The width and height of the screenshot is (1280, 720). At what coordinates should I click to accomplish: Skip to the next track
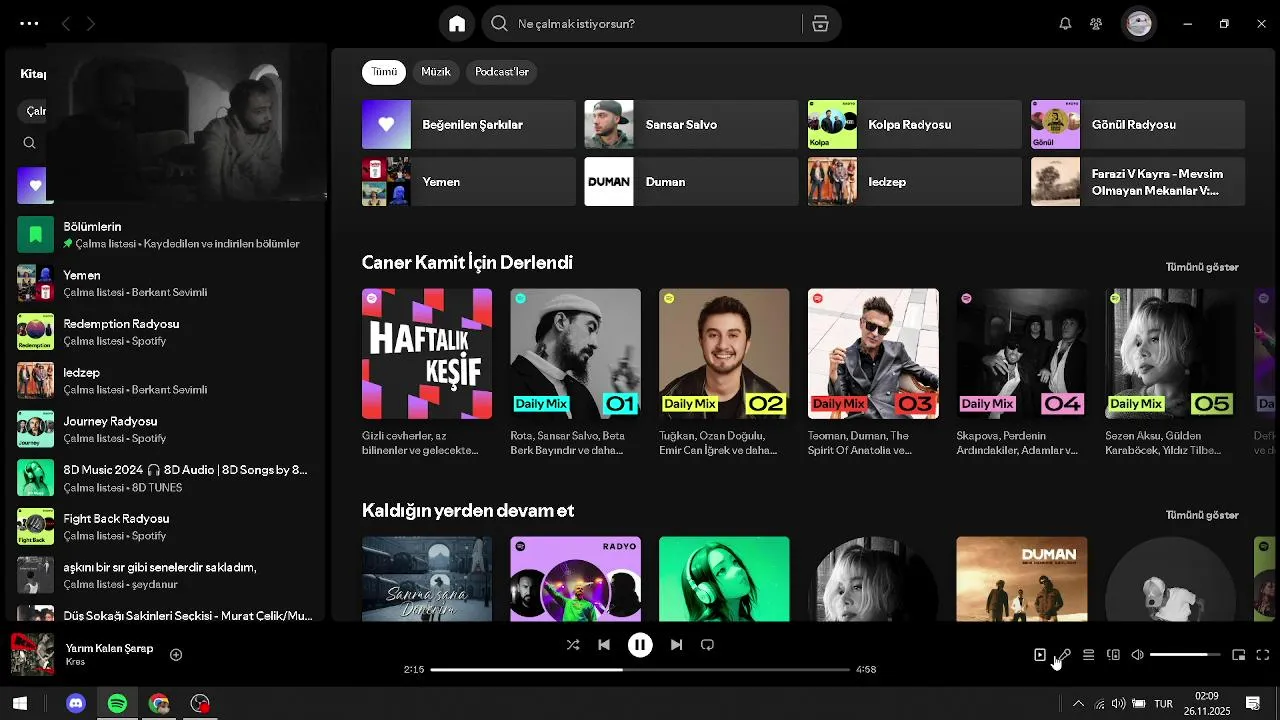(676, 645)
